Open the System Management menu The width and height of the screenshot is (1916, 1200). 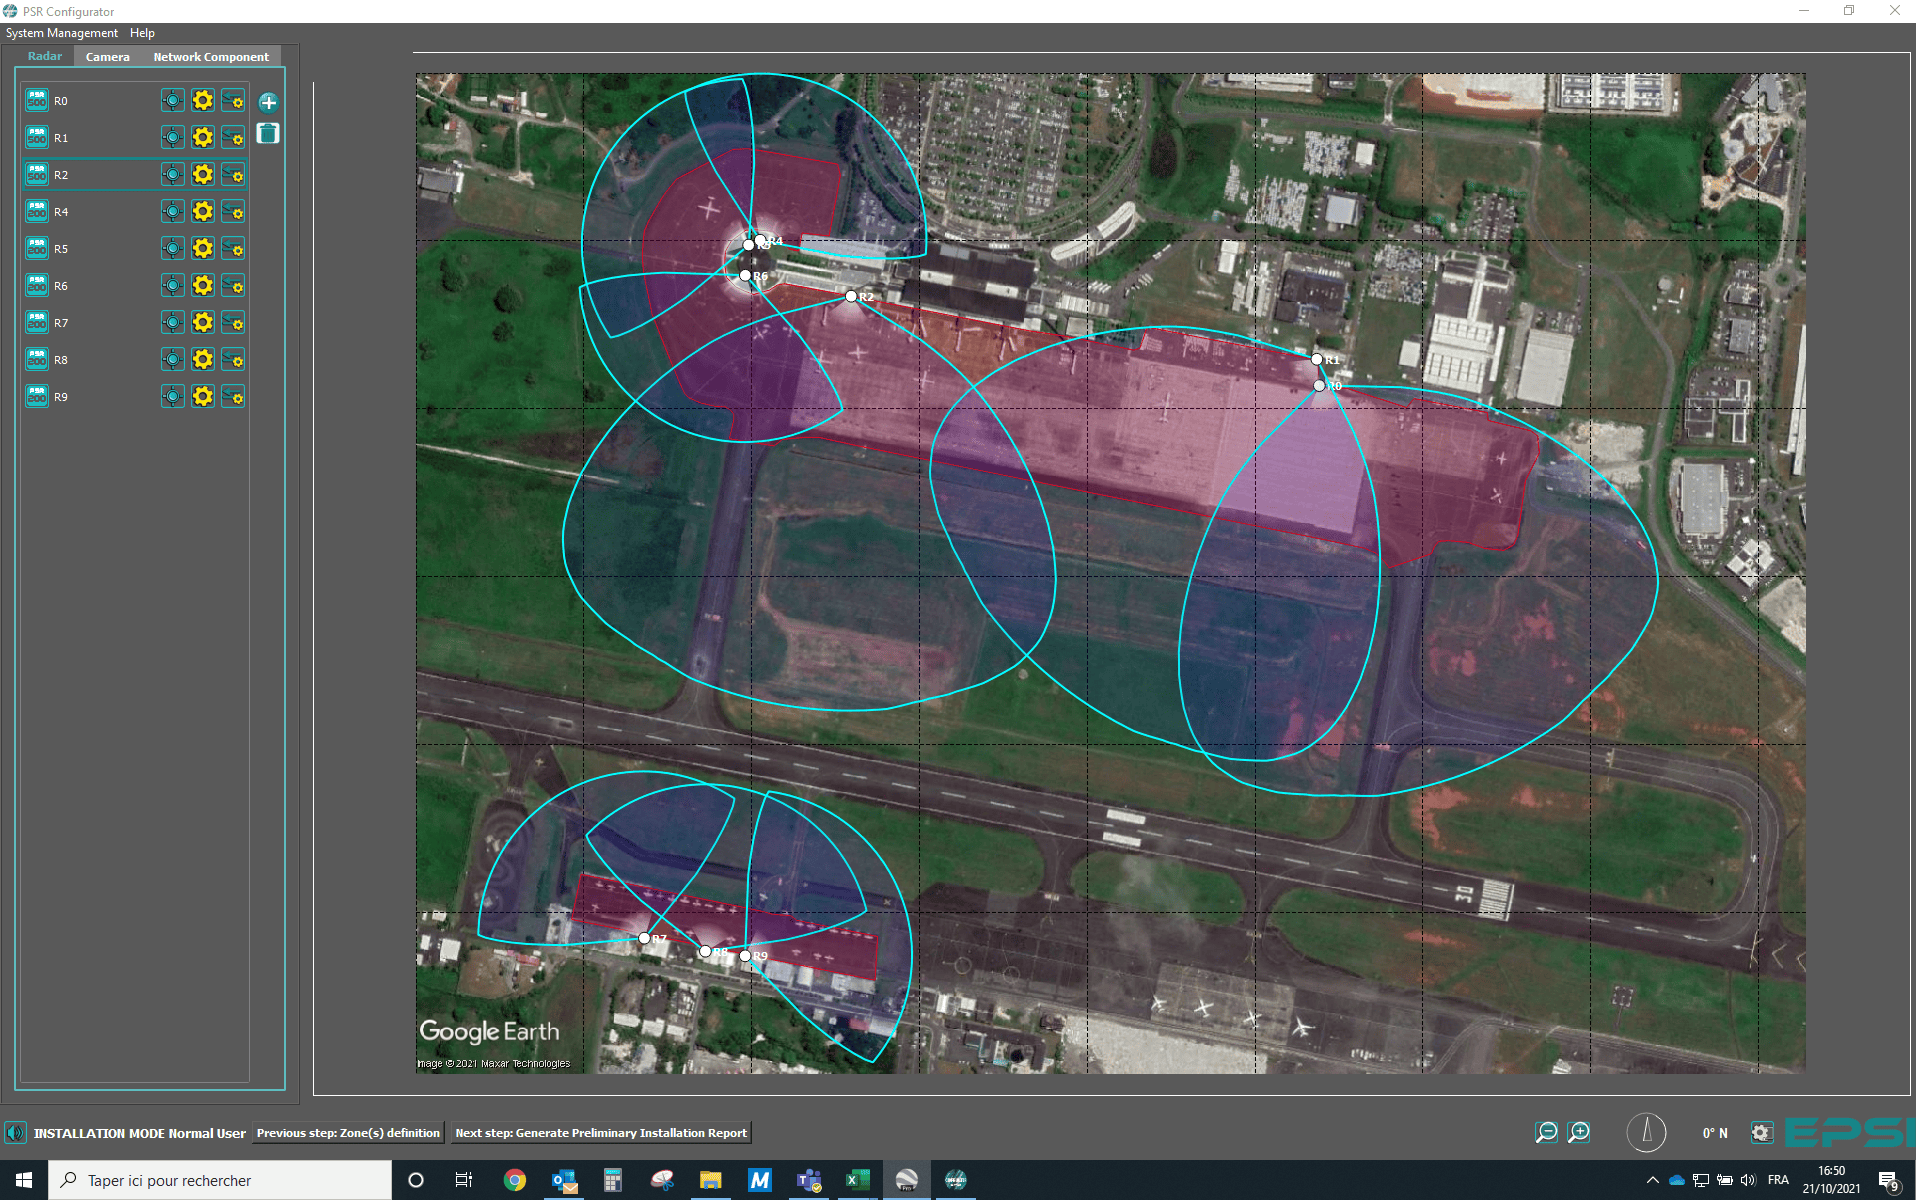tap(62, 33)
